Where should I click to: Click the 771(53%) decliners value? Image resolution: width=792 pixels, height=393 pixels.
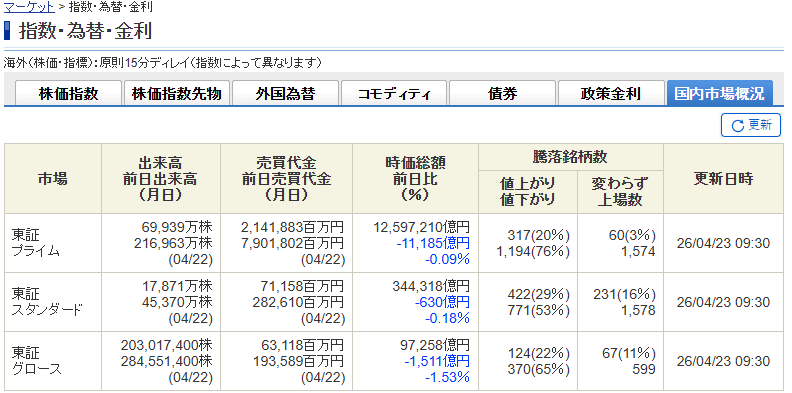point(539,310)
